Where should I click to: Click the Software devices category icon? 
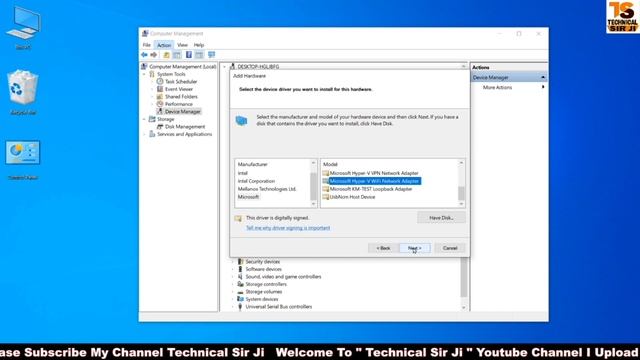pos(240,269)
